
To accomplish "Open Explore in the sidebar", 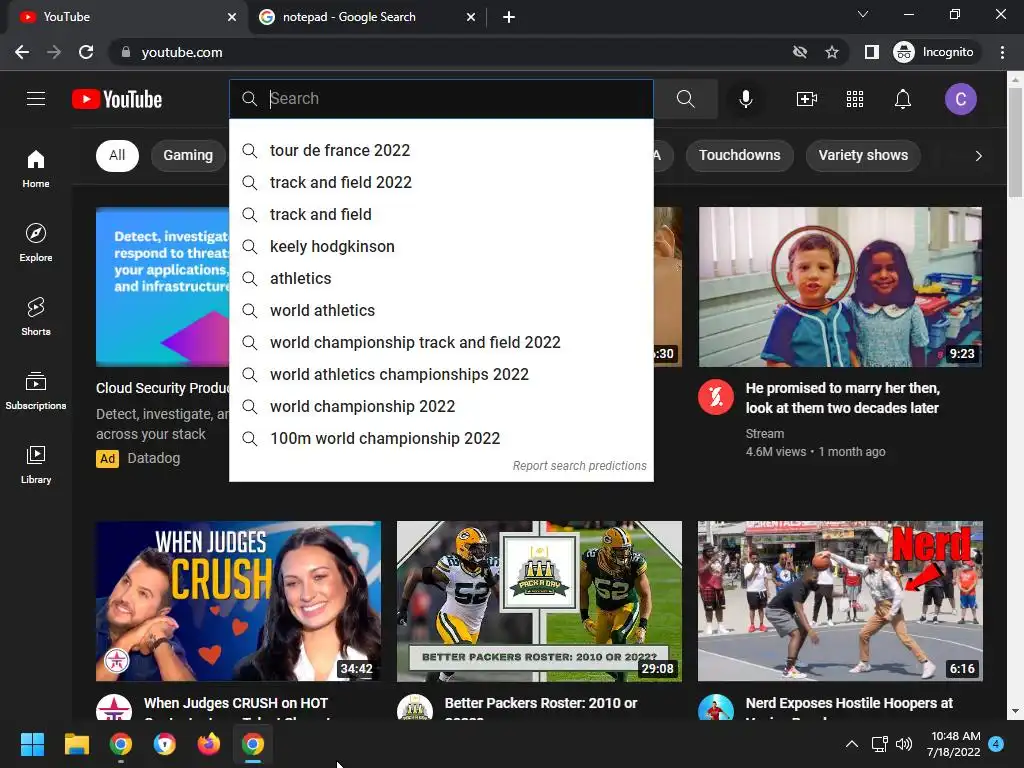I will coord(36,242).
